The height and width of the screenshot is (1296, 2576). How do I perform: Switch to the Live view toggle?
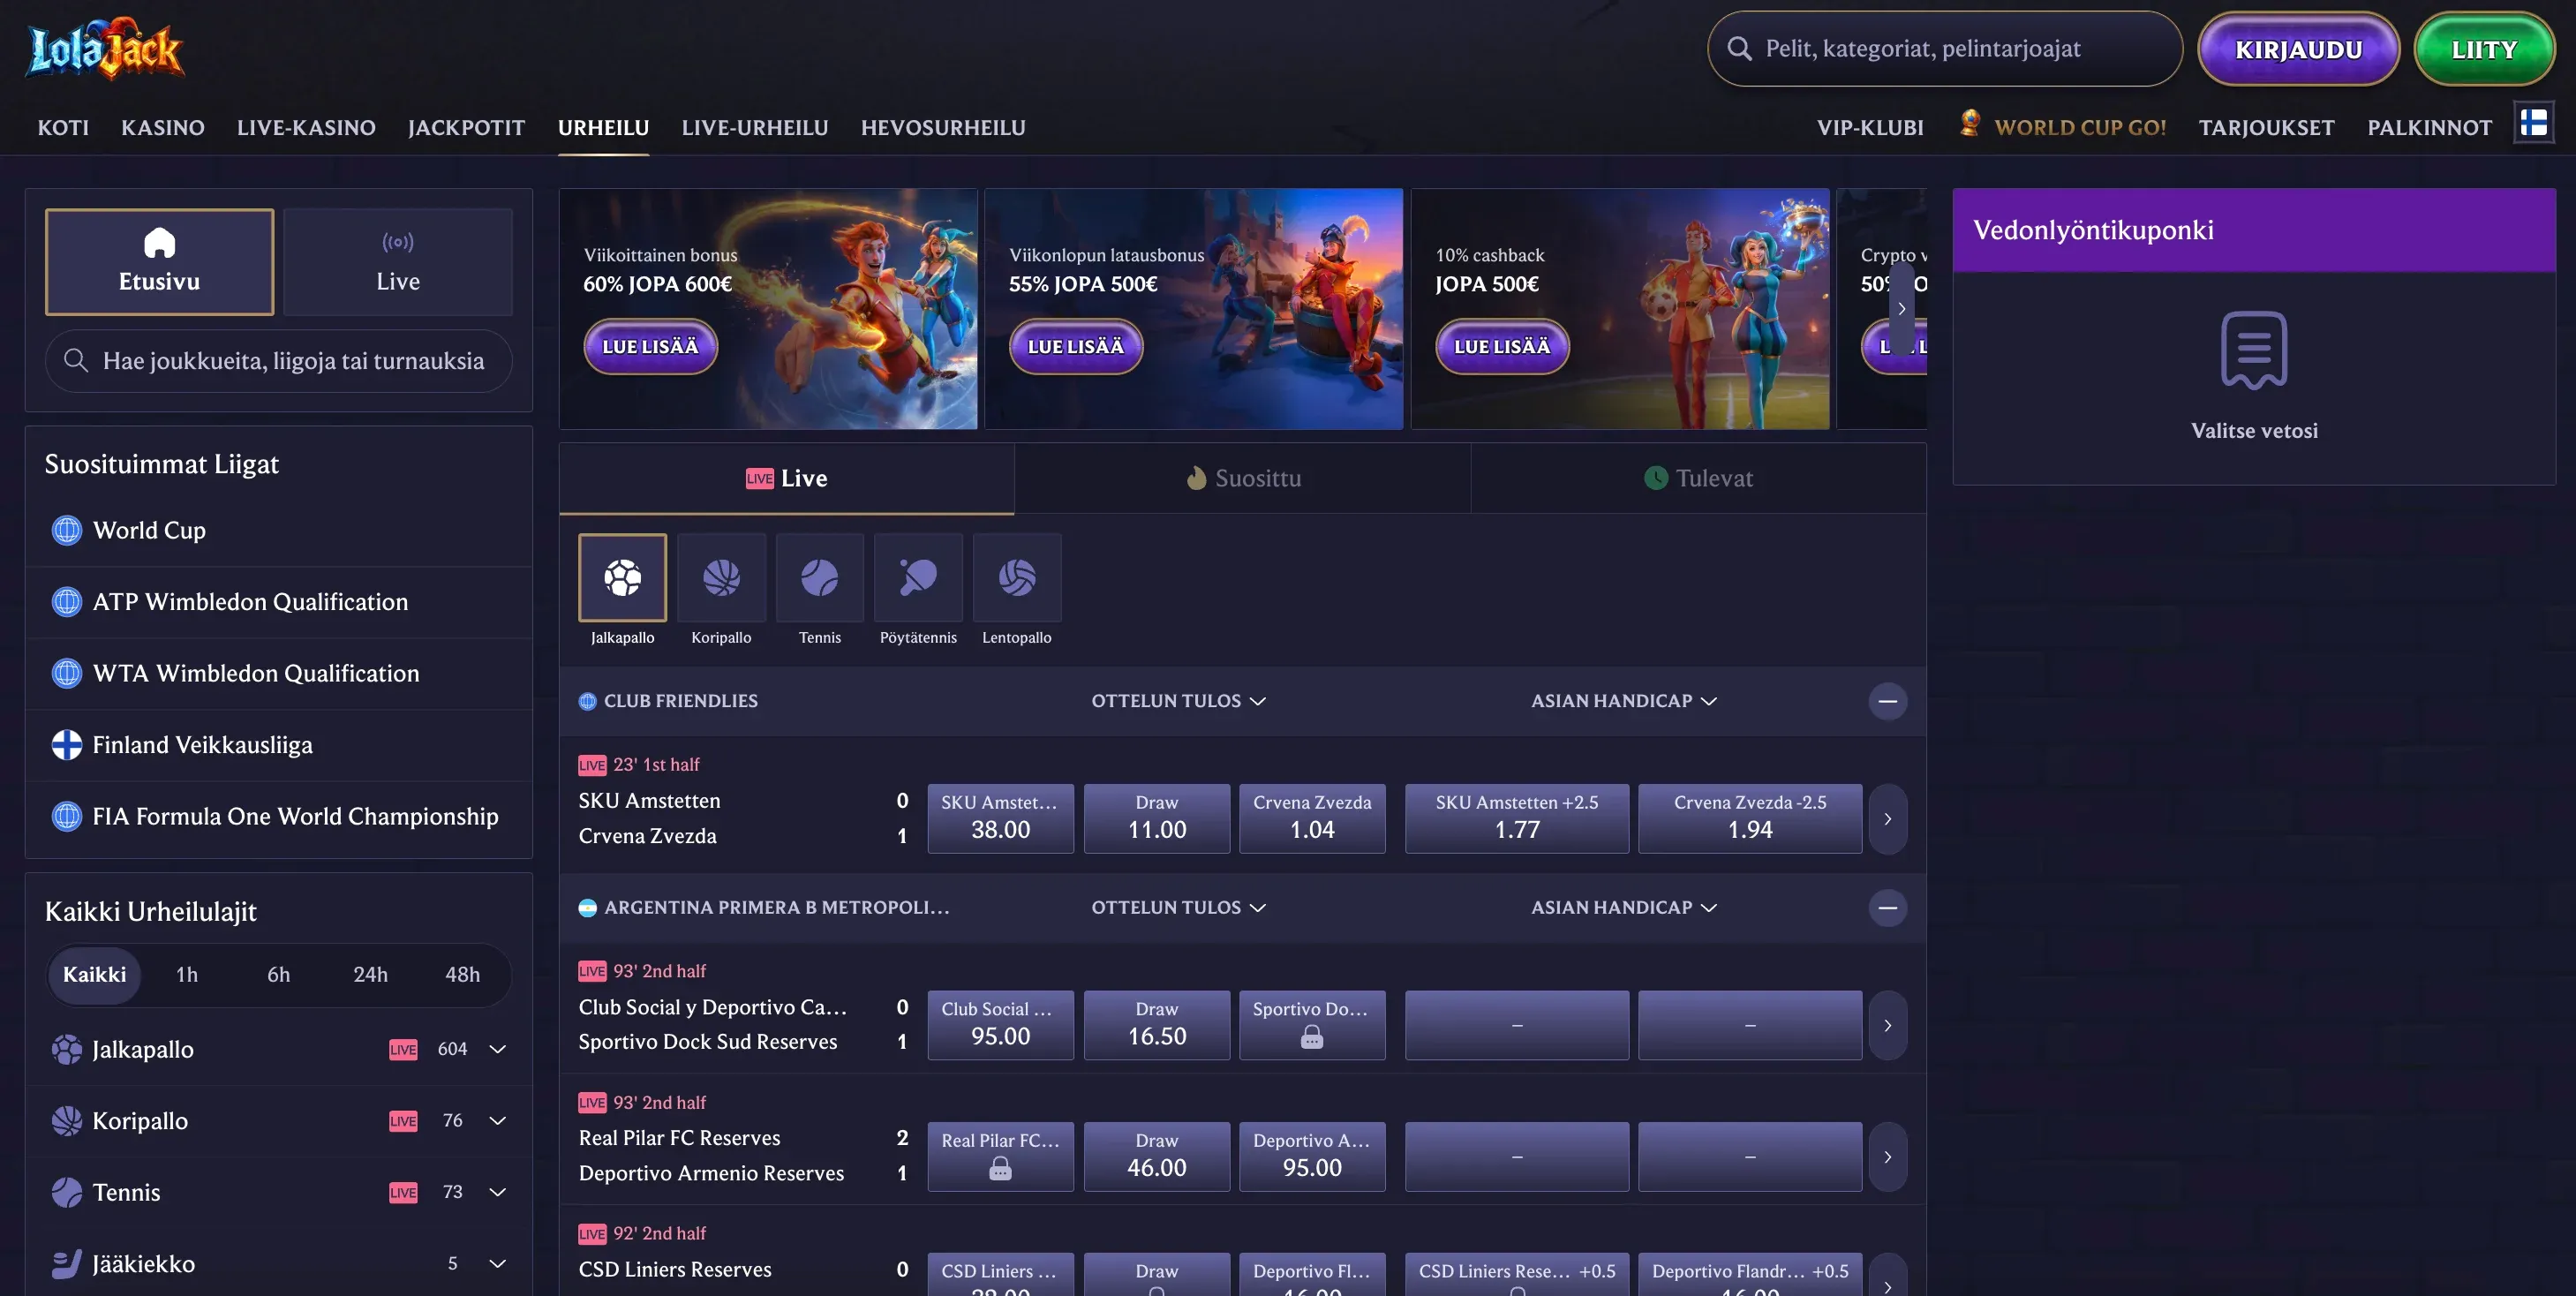[x=398, y=262]
